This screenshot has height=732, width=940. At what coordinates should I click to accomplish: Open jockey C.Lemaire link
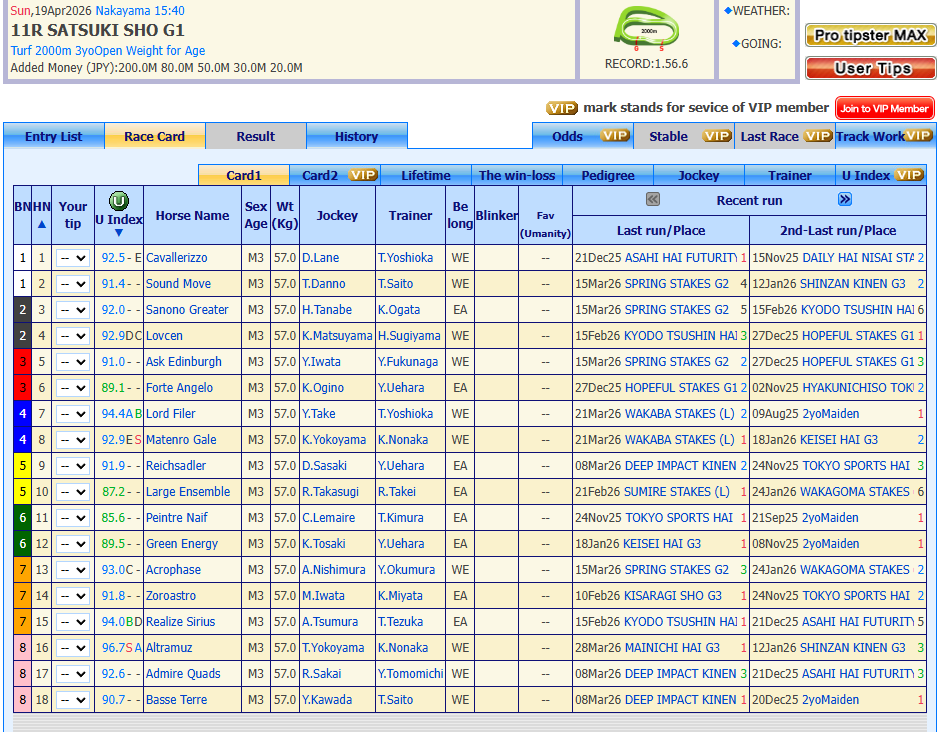[x=329, y=517]
